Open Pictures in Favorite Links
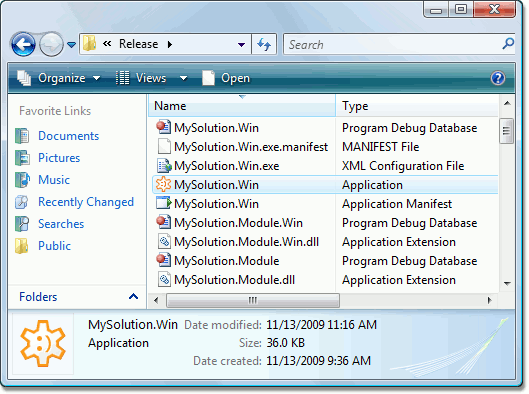 pos(59,158)
